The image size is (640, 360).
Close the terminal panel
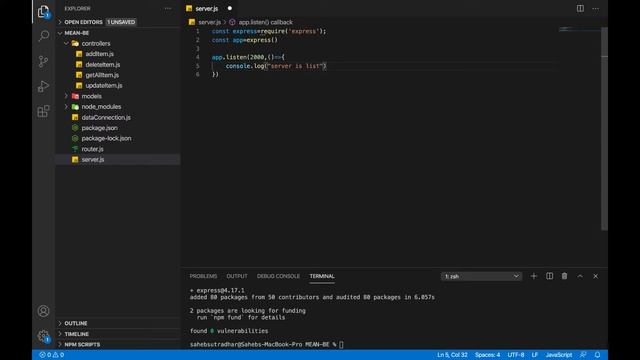pyautogui.click(x=596, y=276)
